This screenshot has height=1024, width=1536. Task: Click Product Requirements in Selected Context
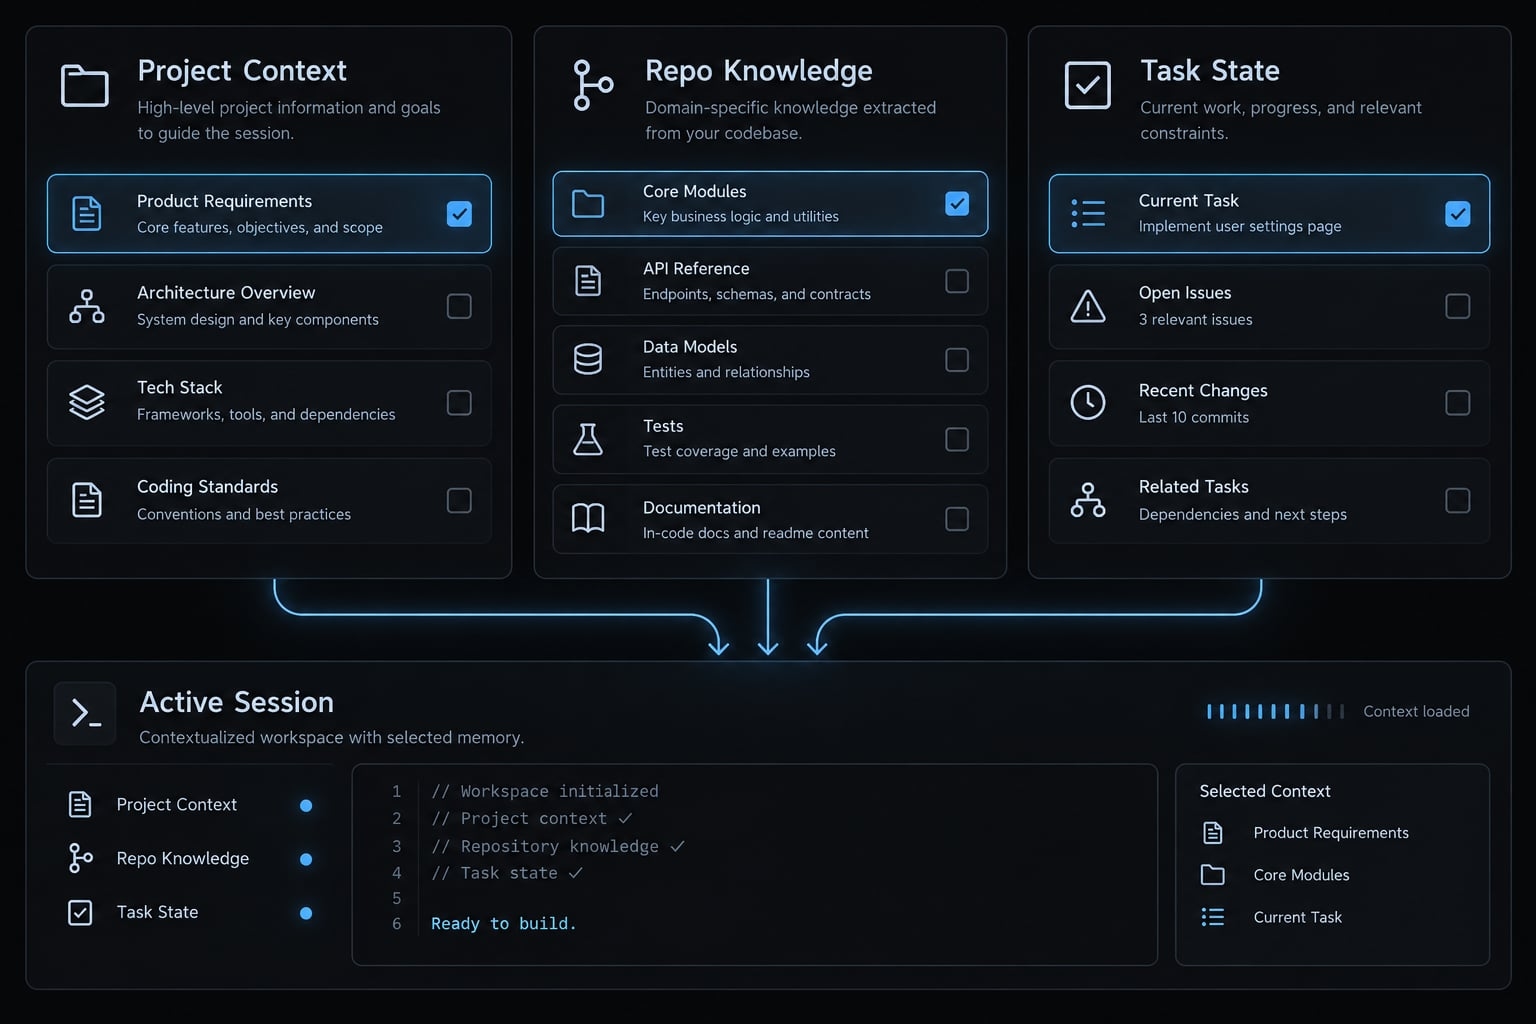[1306, 833]
